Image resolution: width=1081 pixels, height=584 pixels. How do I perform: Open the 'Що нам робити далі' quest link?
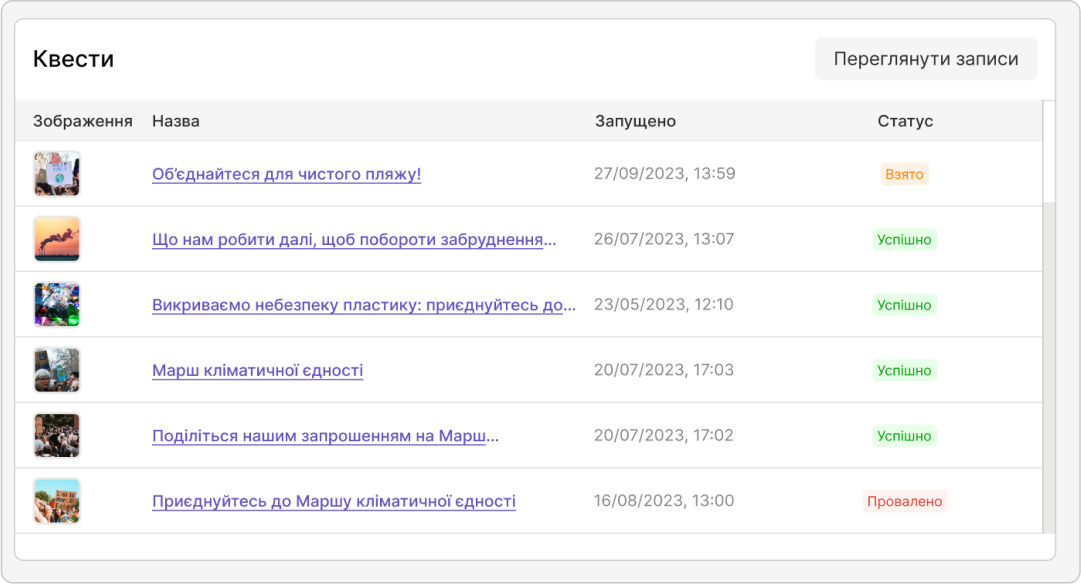pyautogui.click(x=354, y=240)
